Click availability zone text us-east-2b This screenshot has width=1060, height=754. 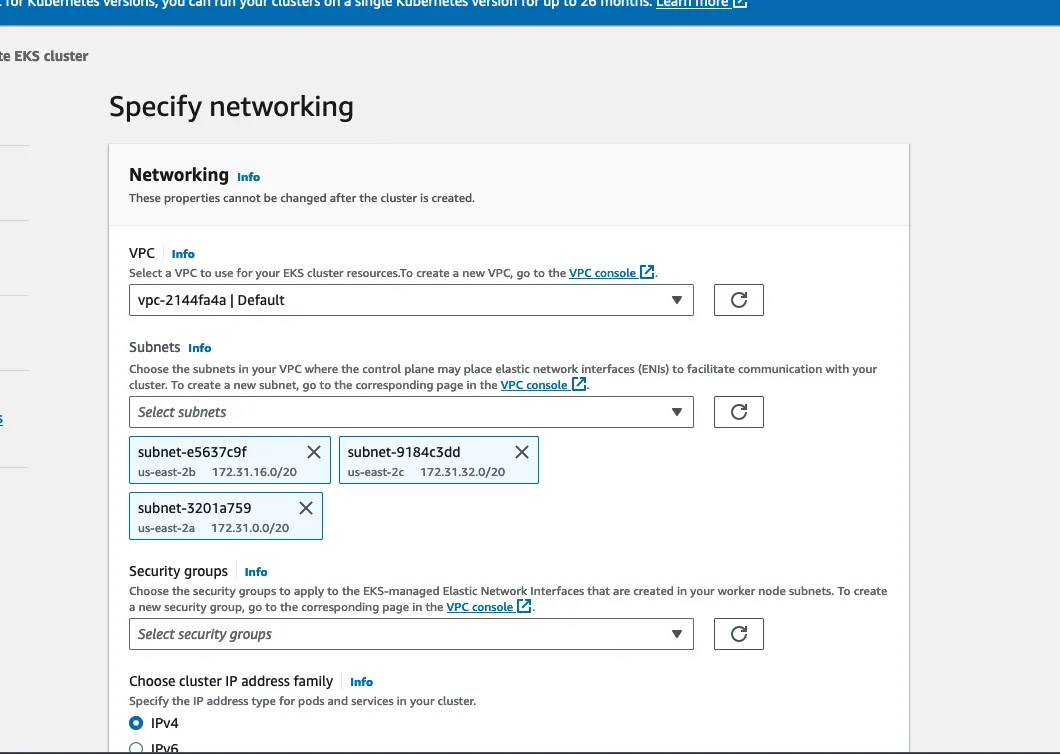166,472
